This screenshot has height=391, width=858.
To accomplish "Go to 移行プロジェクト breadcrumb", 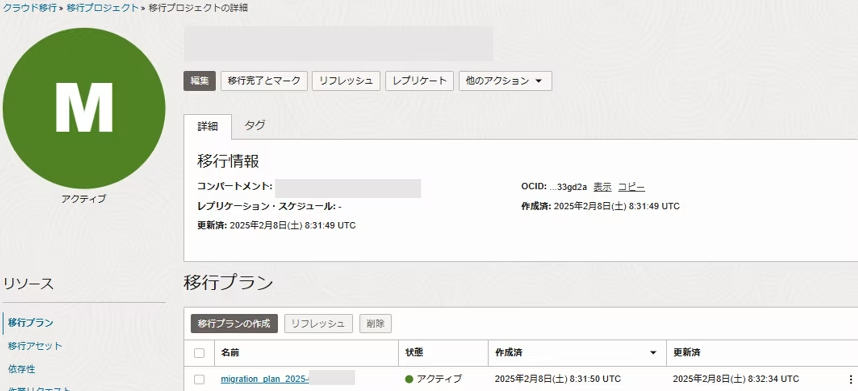I will click(102, 8).
